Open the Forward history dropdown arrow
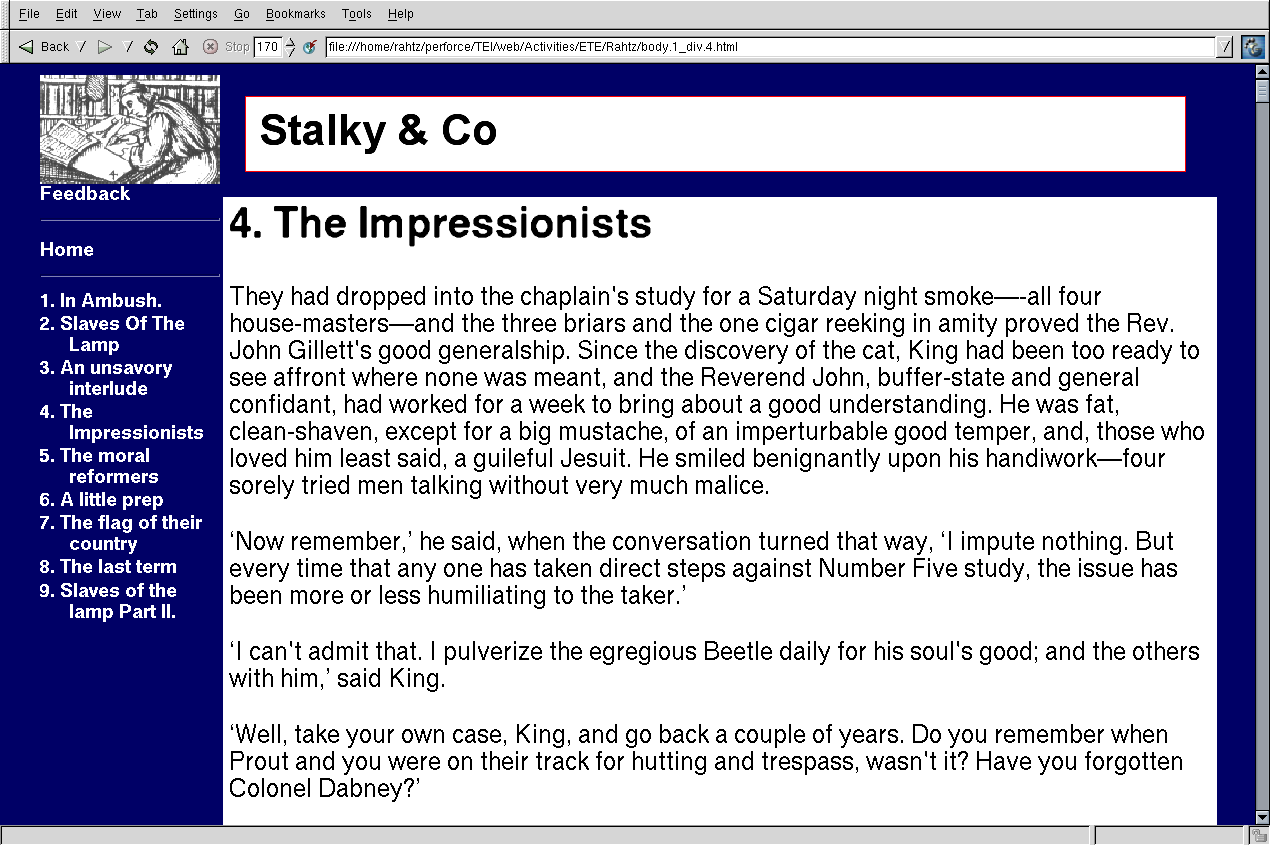The width and height of the screenshot is (1270, 845). (x=127, y=46)
